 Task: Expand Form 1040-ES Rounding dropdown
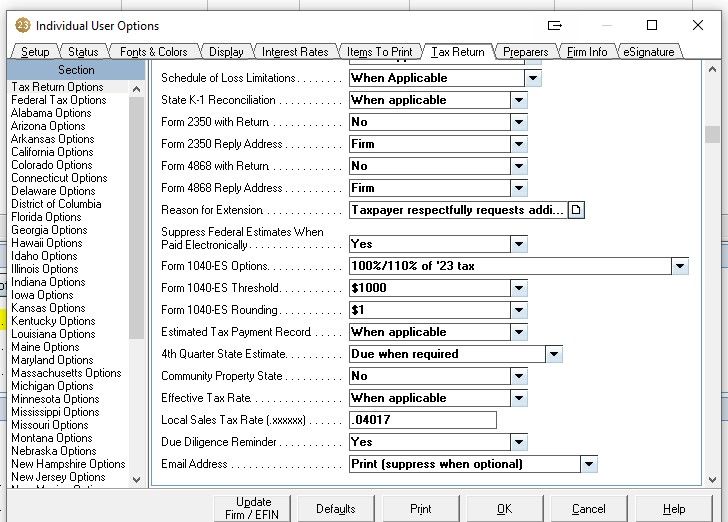coord(519,310)
